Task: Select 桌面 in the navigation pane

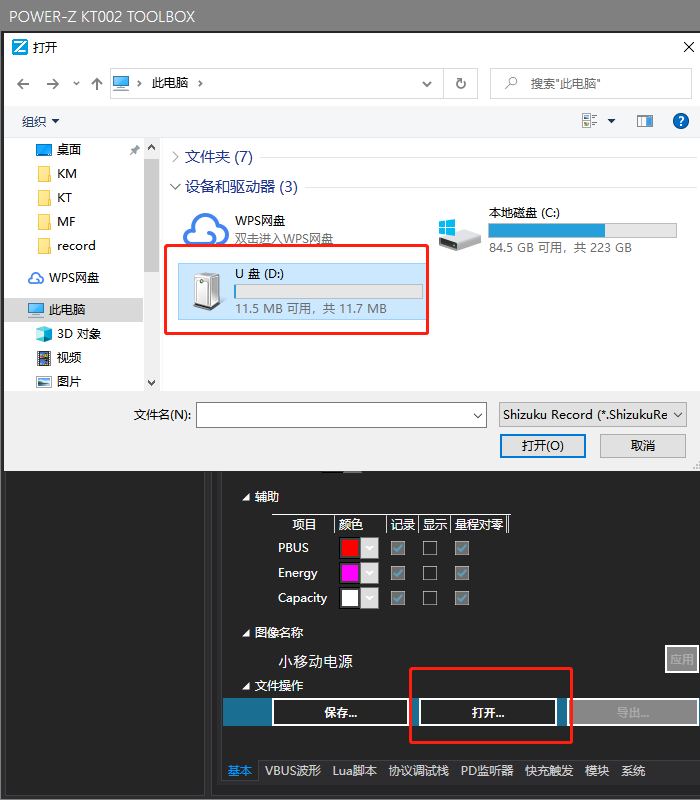Action: pyautogui.click(x=69, y=149)
